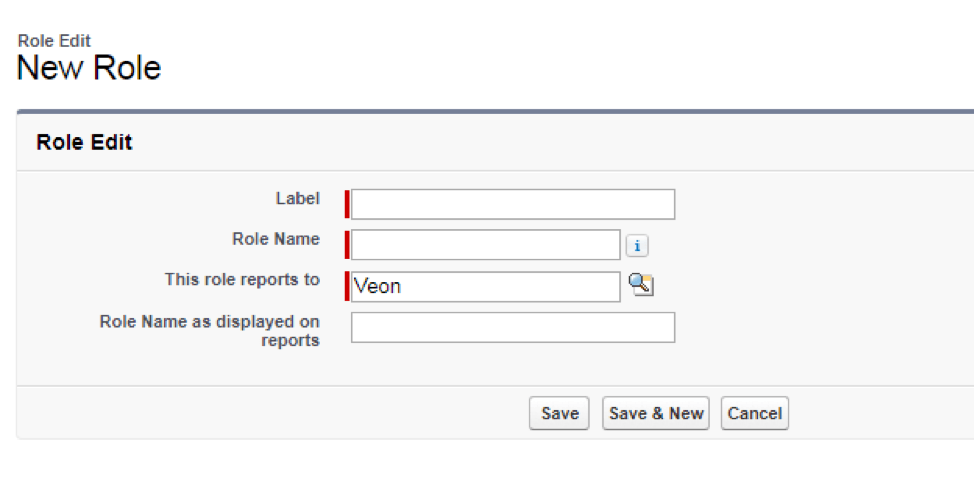
Task: Focus the Label text field
Action: point(512,204)
